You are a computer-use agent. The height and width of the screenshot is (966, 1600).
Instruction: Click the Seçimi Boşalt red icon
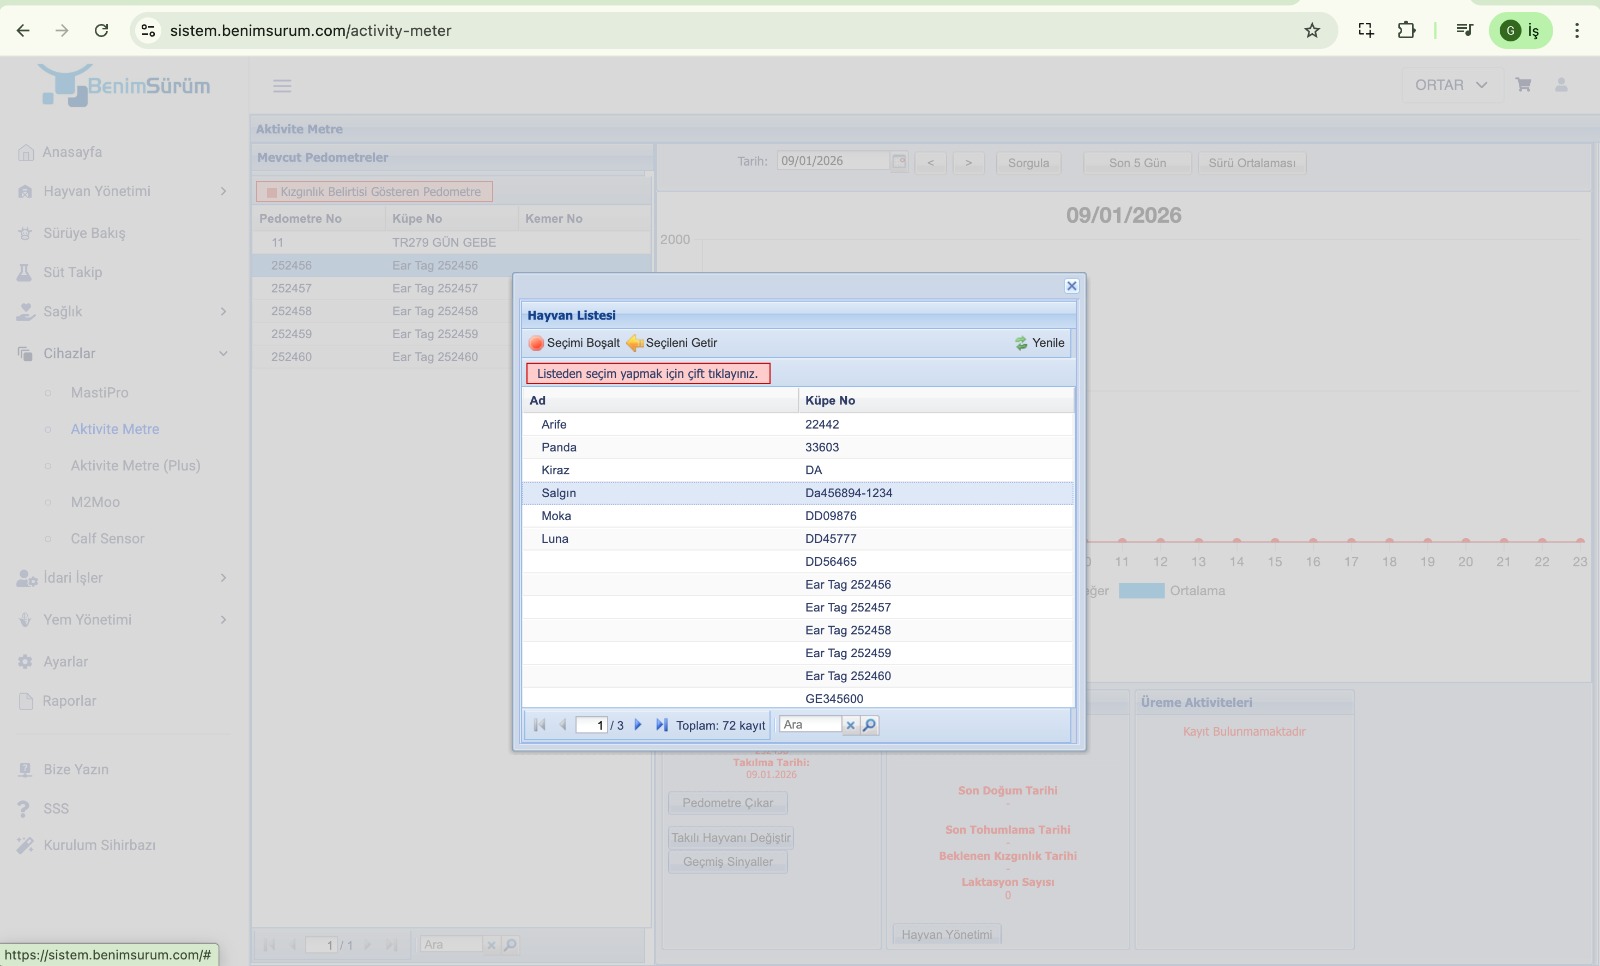pyautogui.click(x=537, y=343)
